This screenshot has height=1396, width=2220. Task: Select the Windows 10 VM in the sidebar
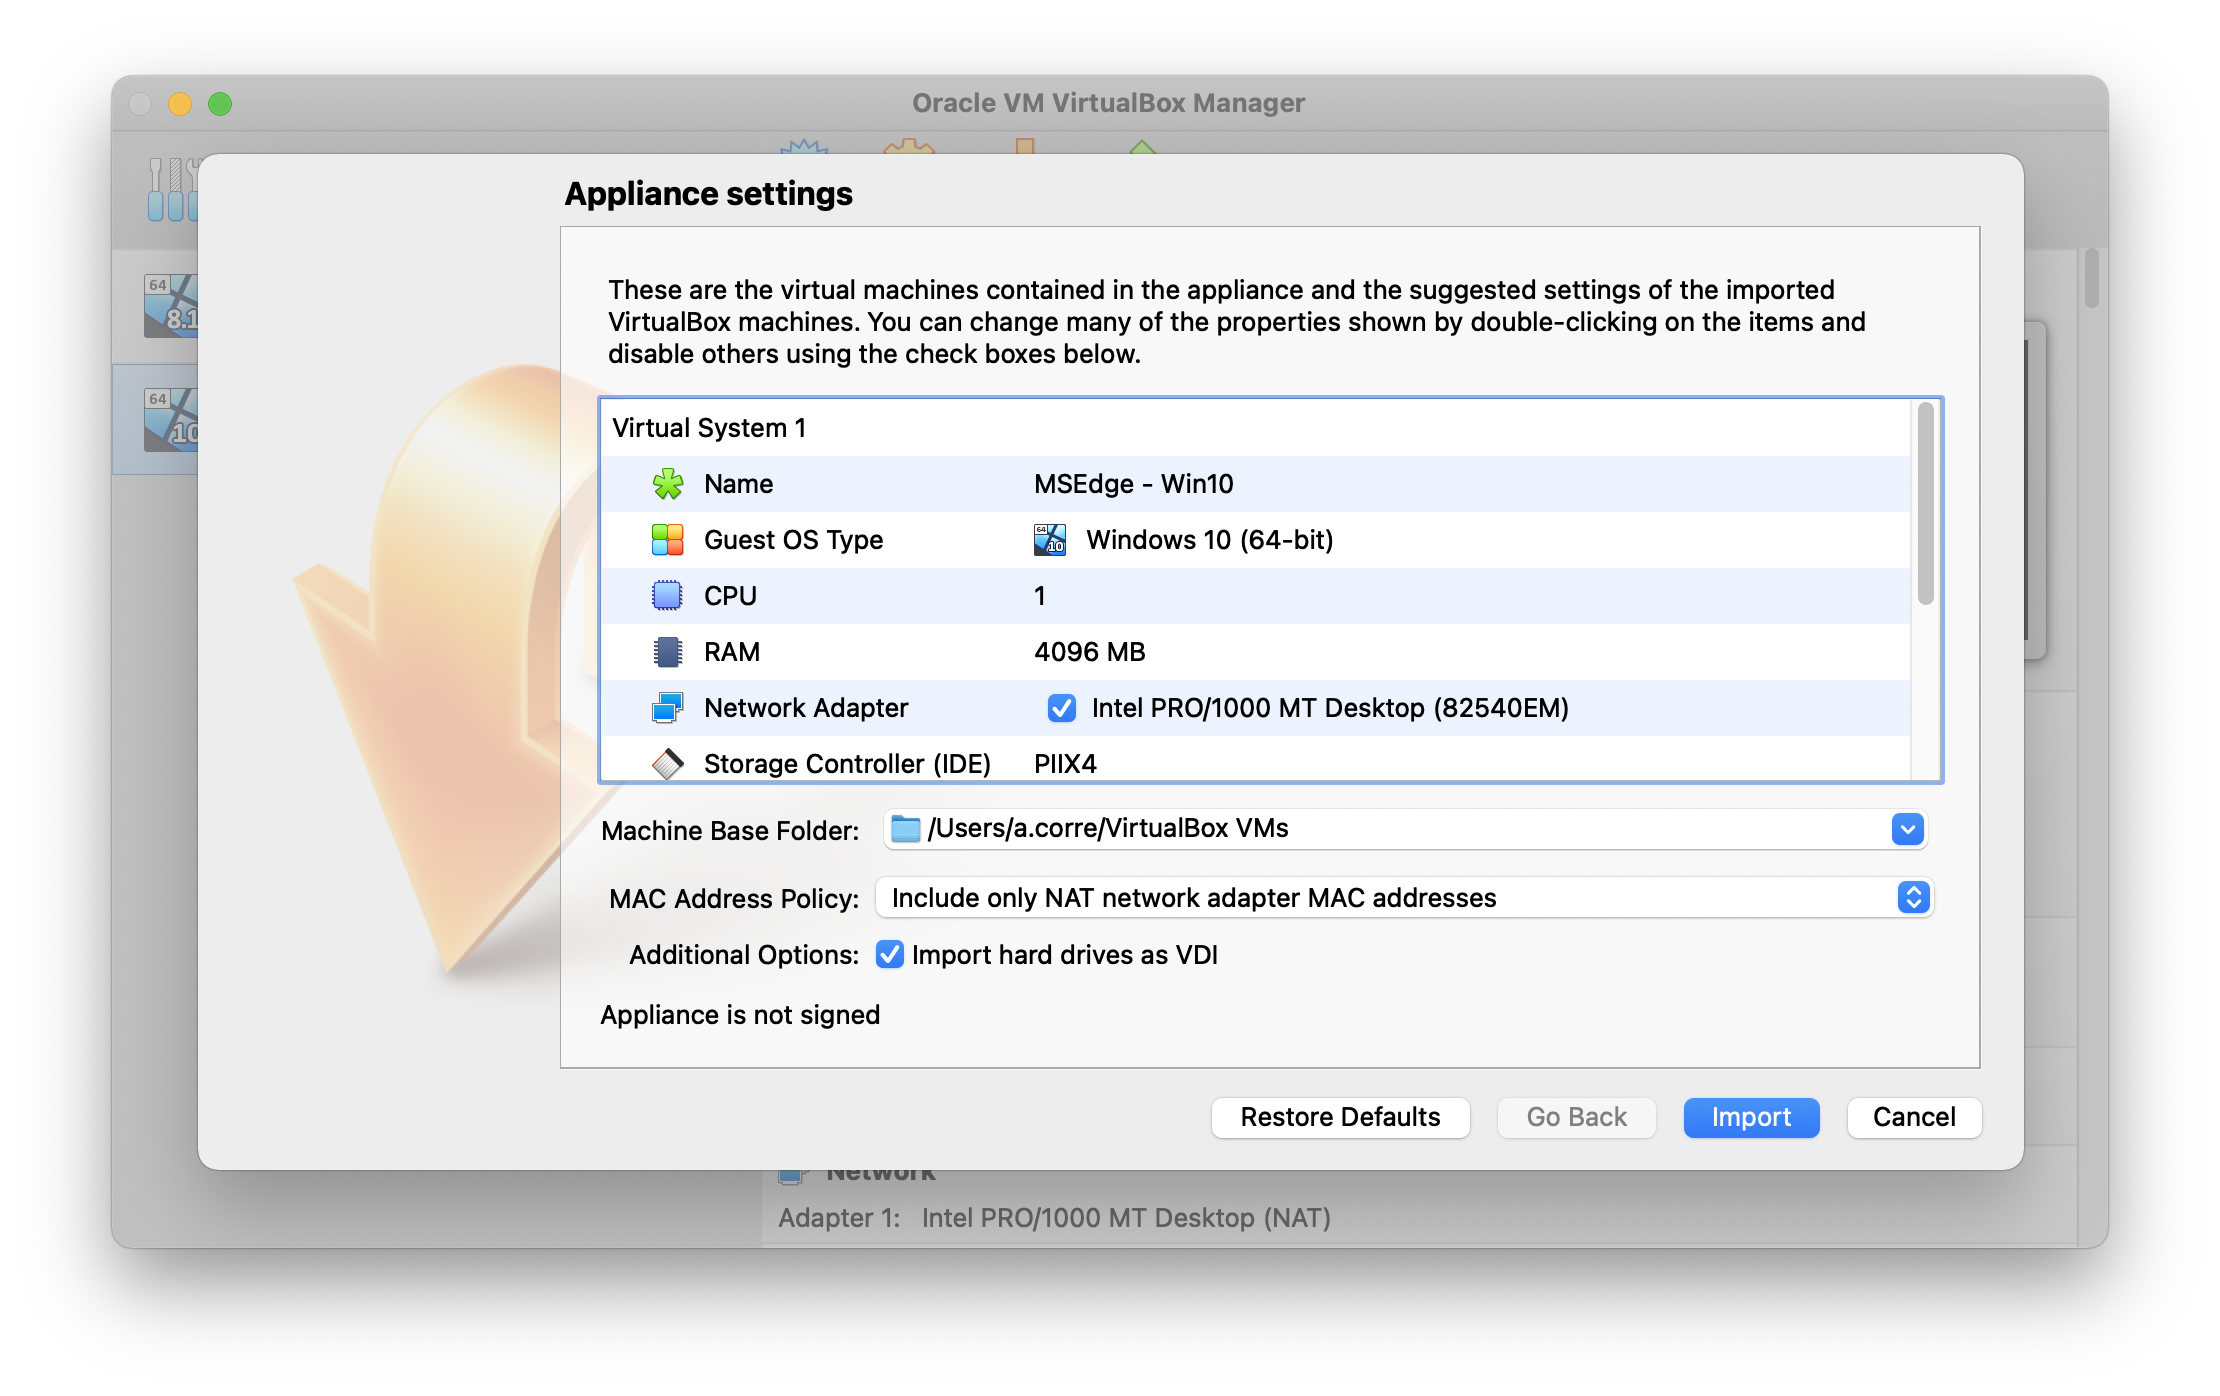[172, 419]
